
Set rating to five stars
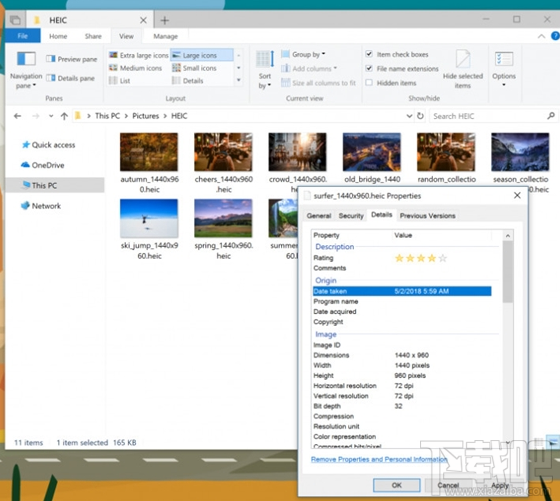point(442,258)
